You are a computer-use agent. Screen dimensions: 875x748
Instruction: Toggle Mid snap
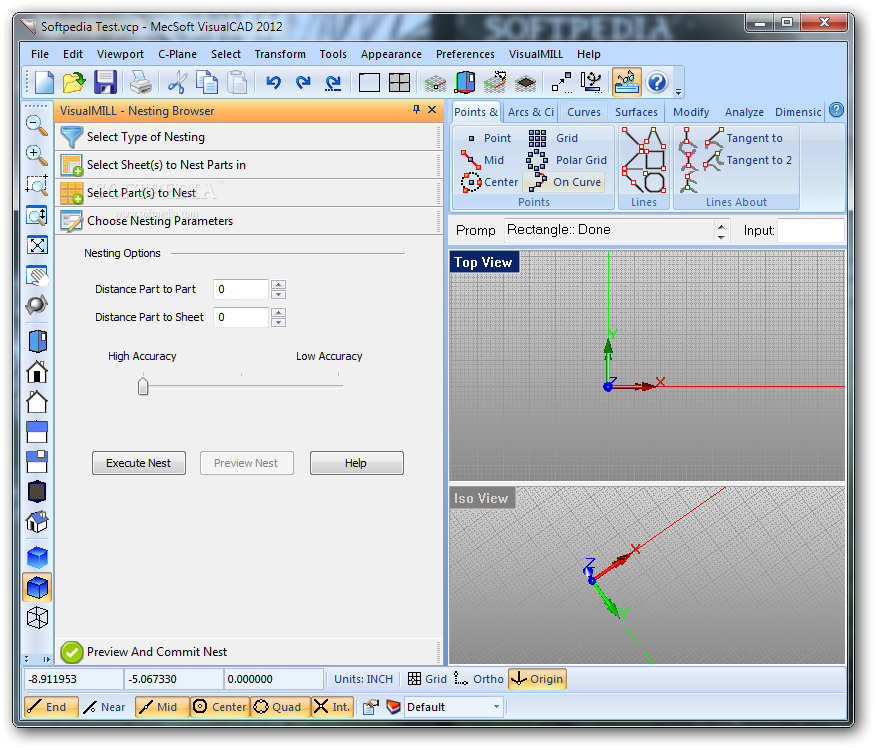coord(162,707)
